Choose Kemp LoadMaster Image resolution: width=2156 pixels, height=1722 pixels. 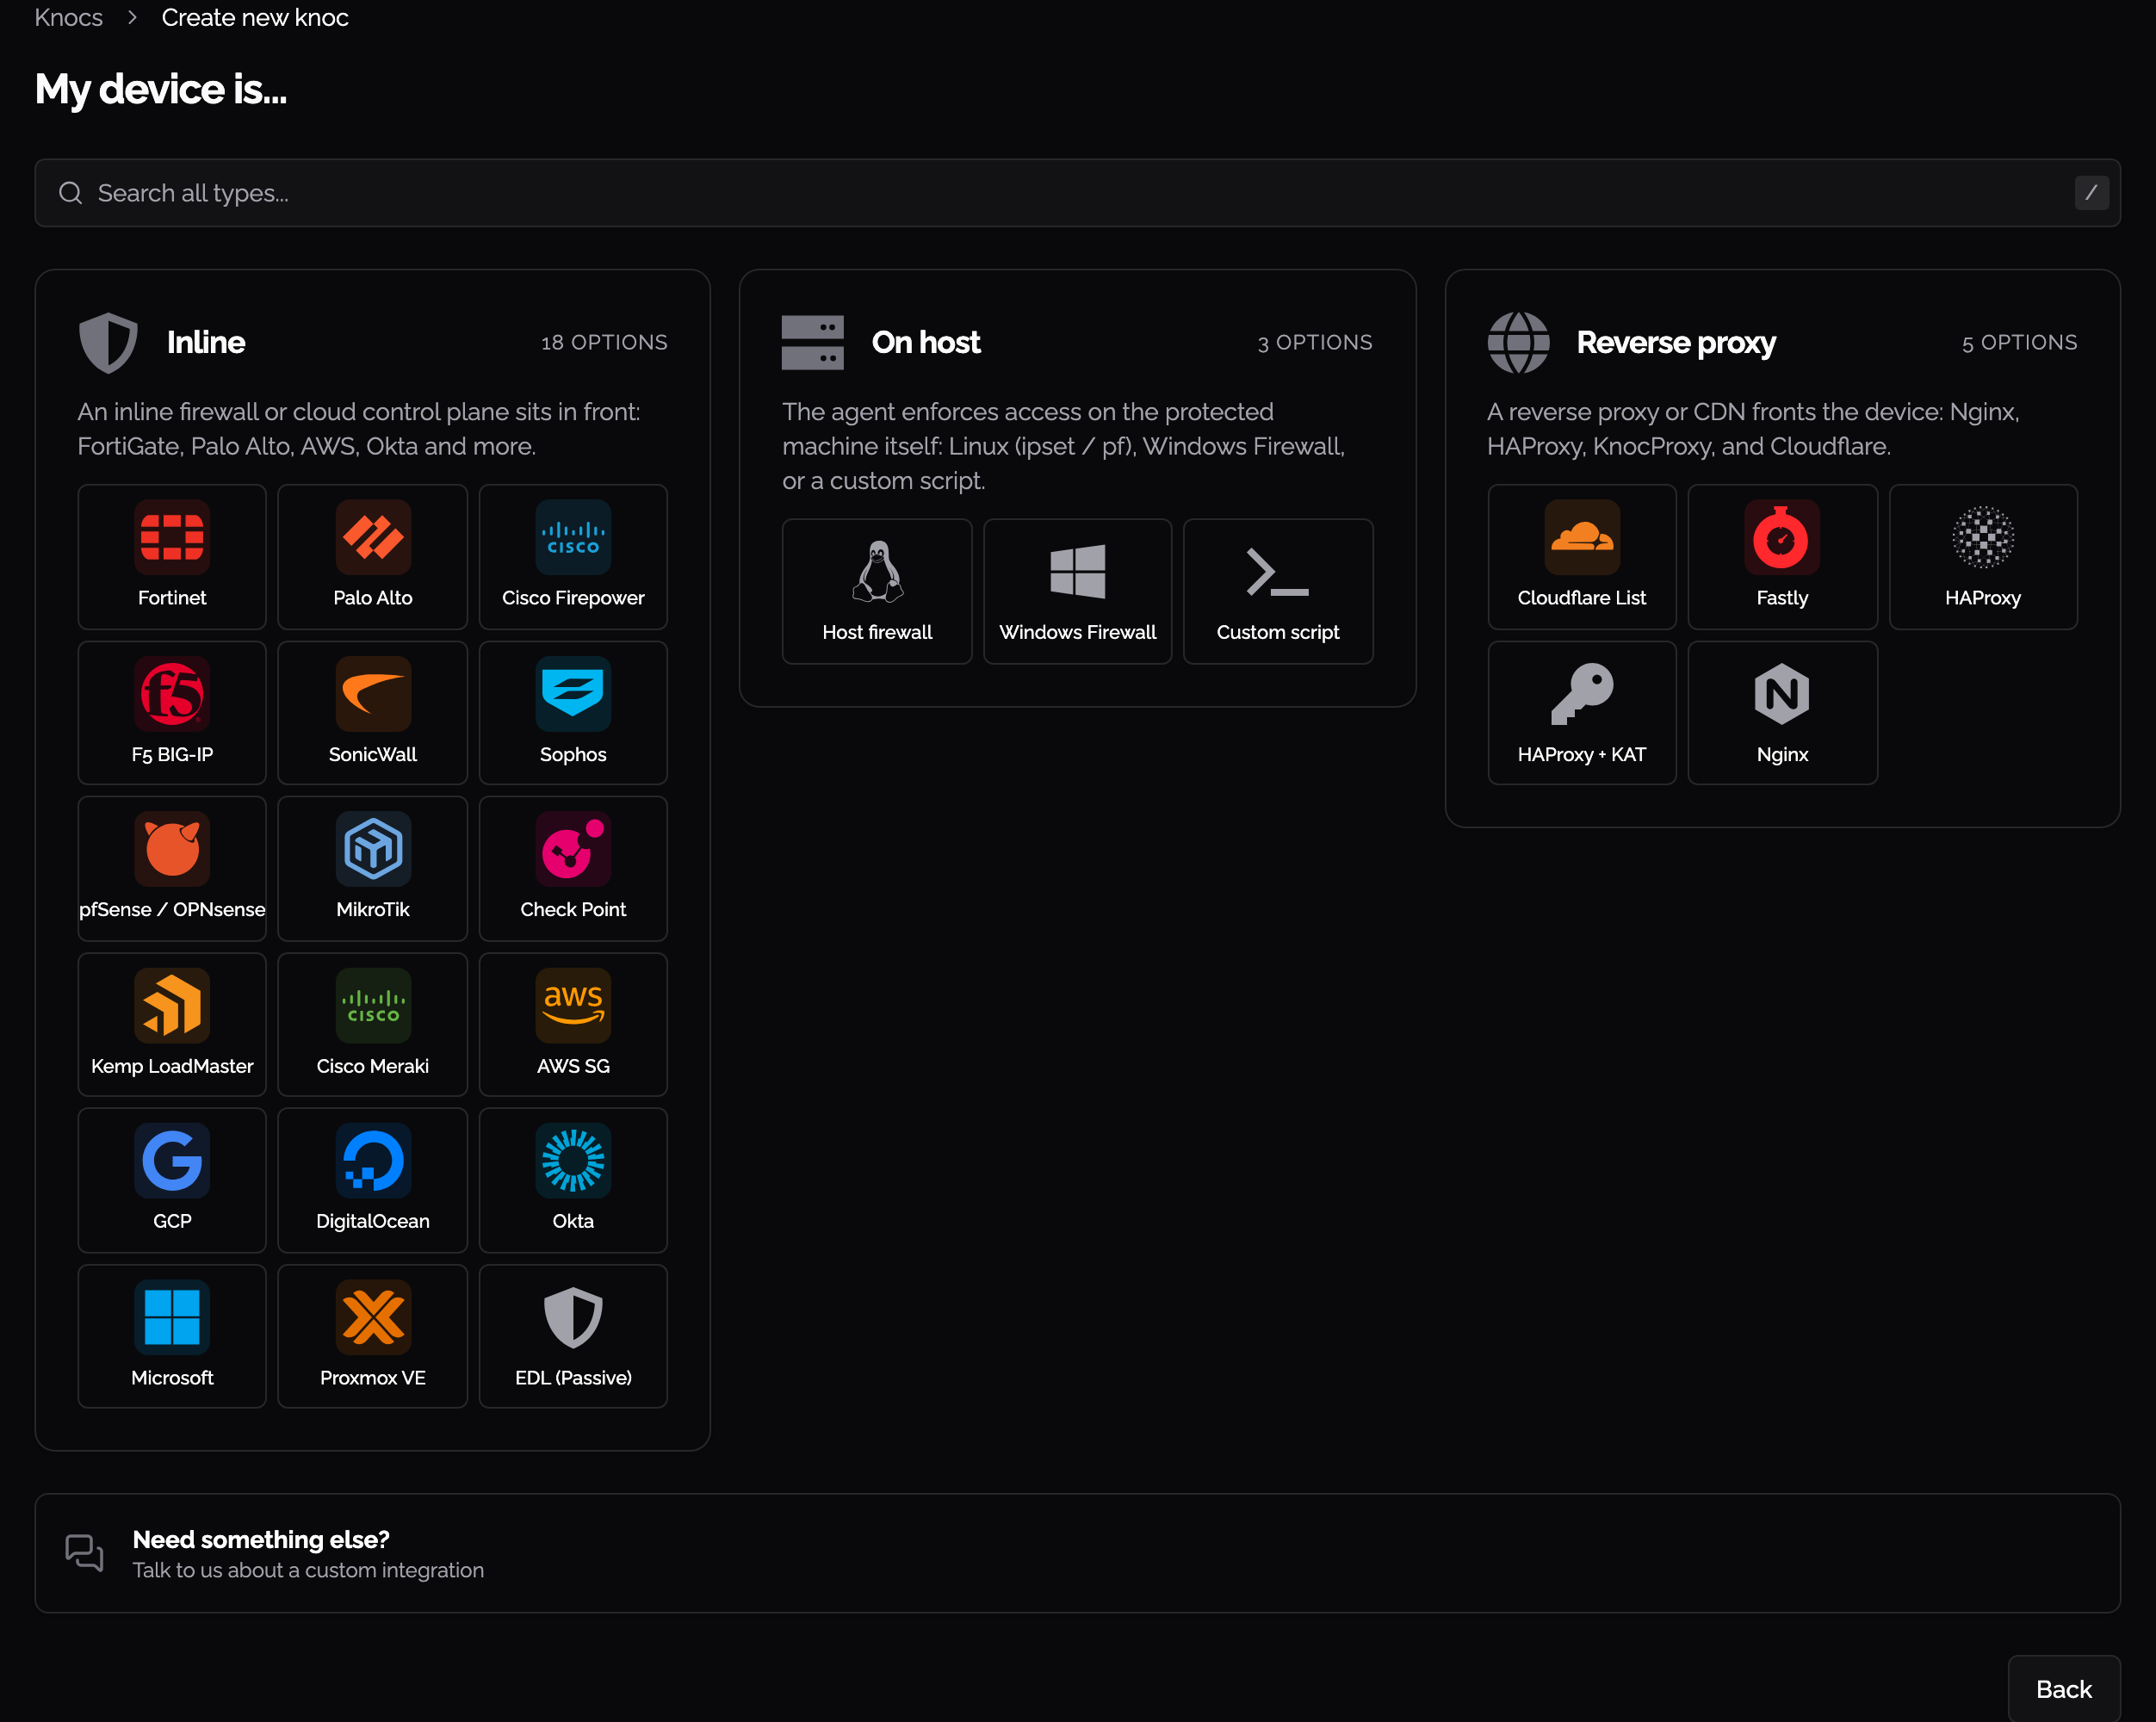(172, 1025)
